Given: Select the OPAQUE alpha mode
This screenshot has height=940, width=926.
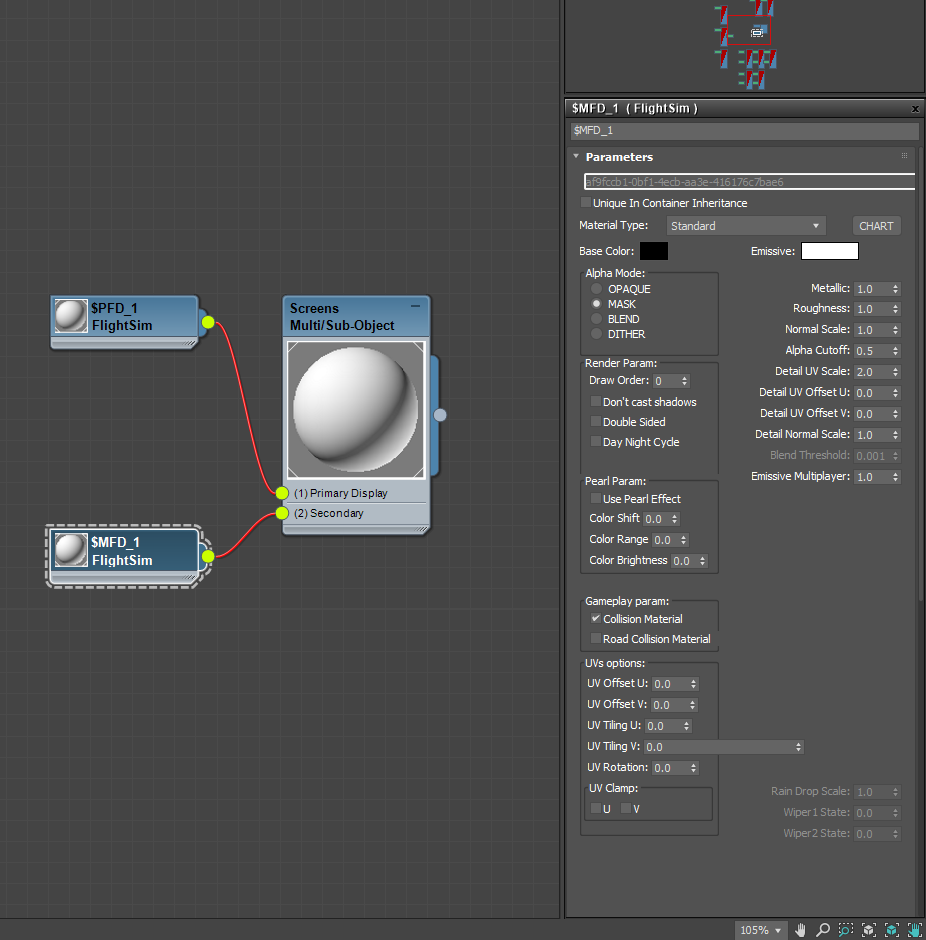Looking at the screenshot, I should coord(596,289).
